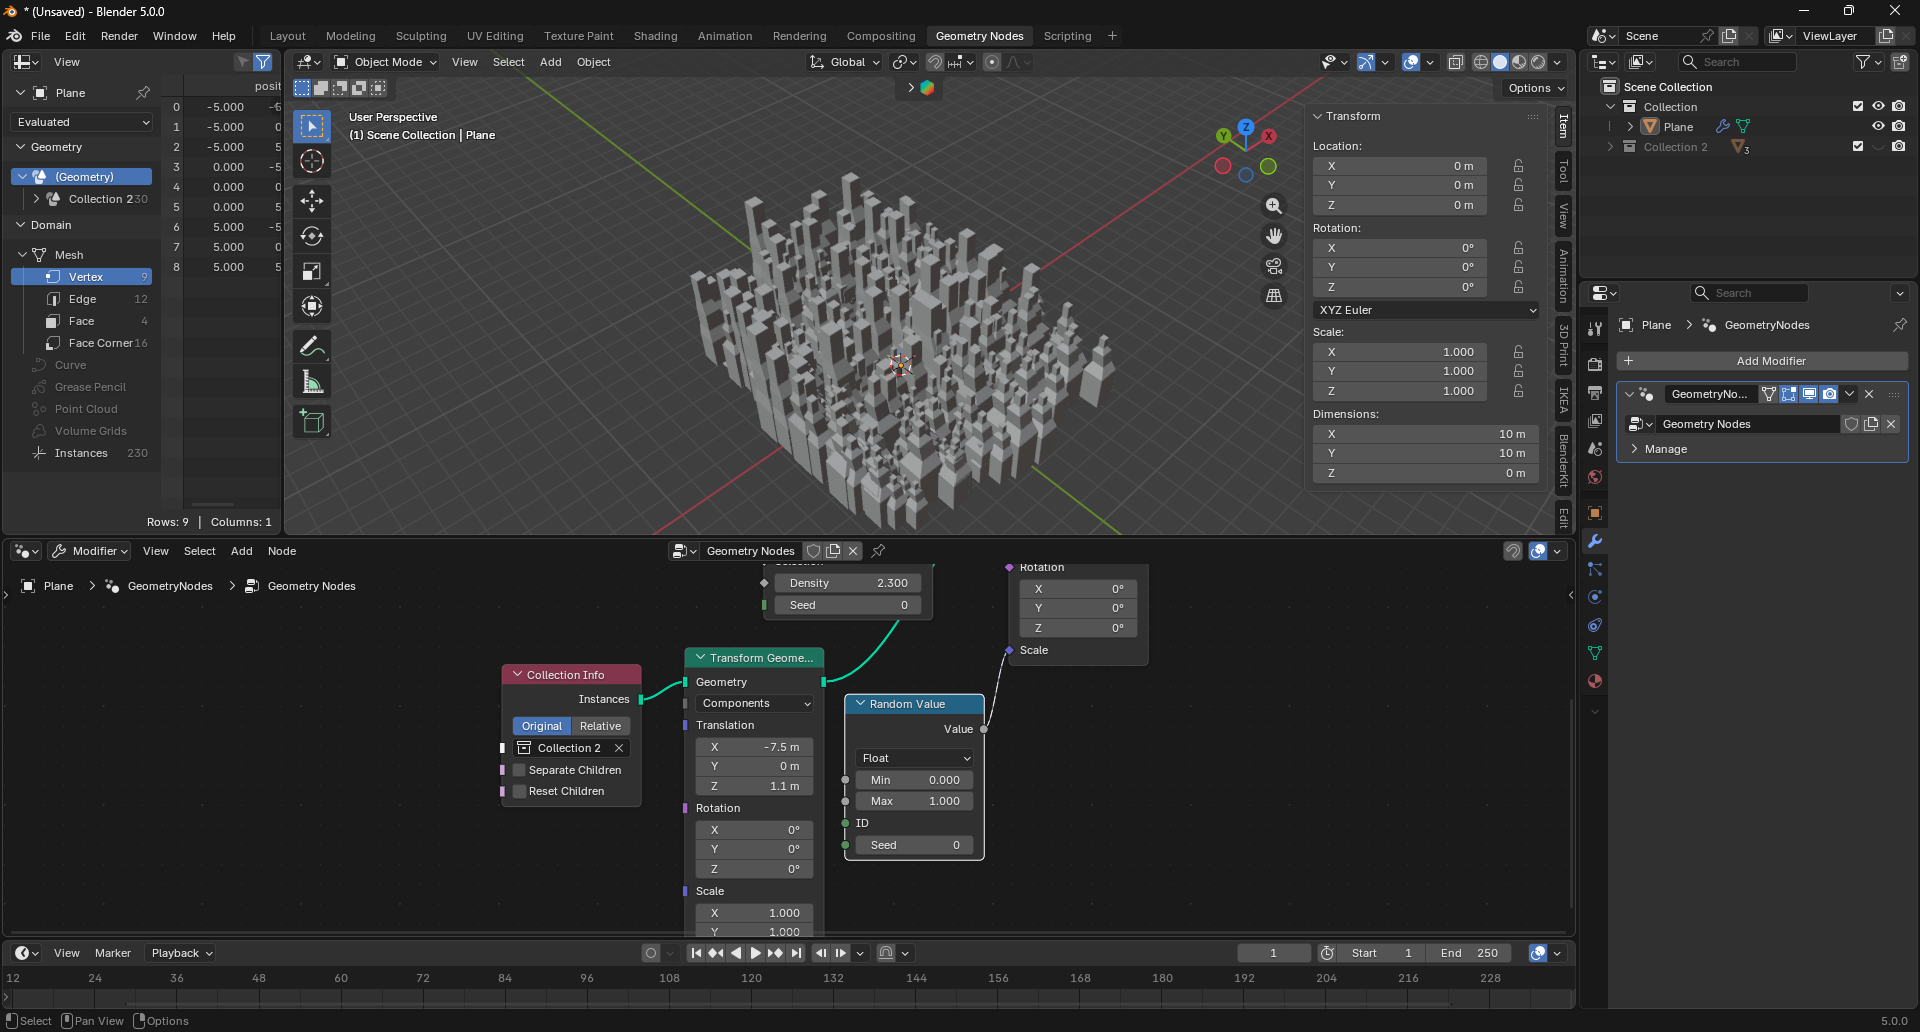1920x1032 pixels.
Task: Click the viewport Options button
Action: [x=1536, y=88]
